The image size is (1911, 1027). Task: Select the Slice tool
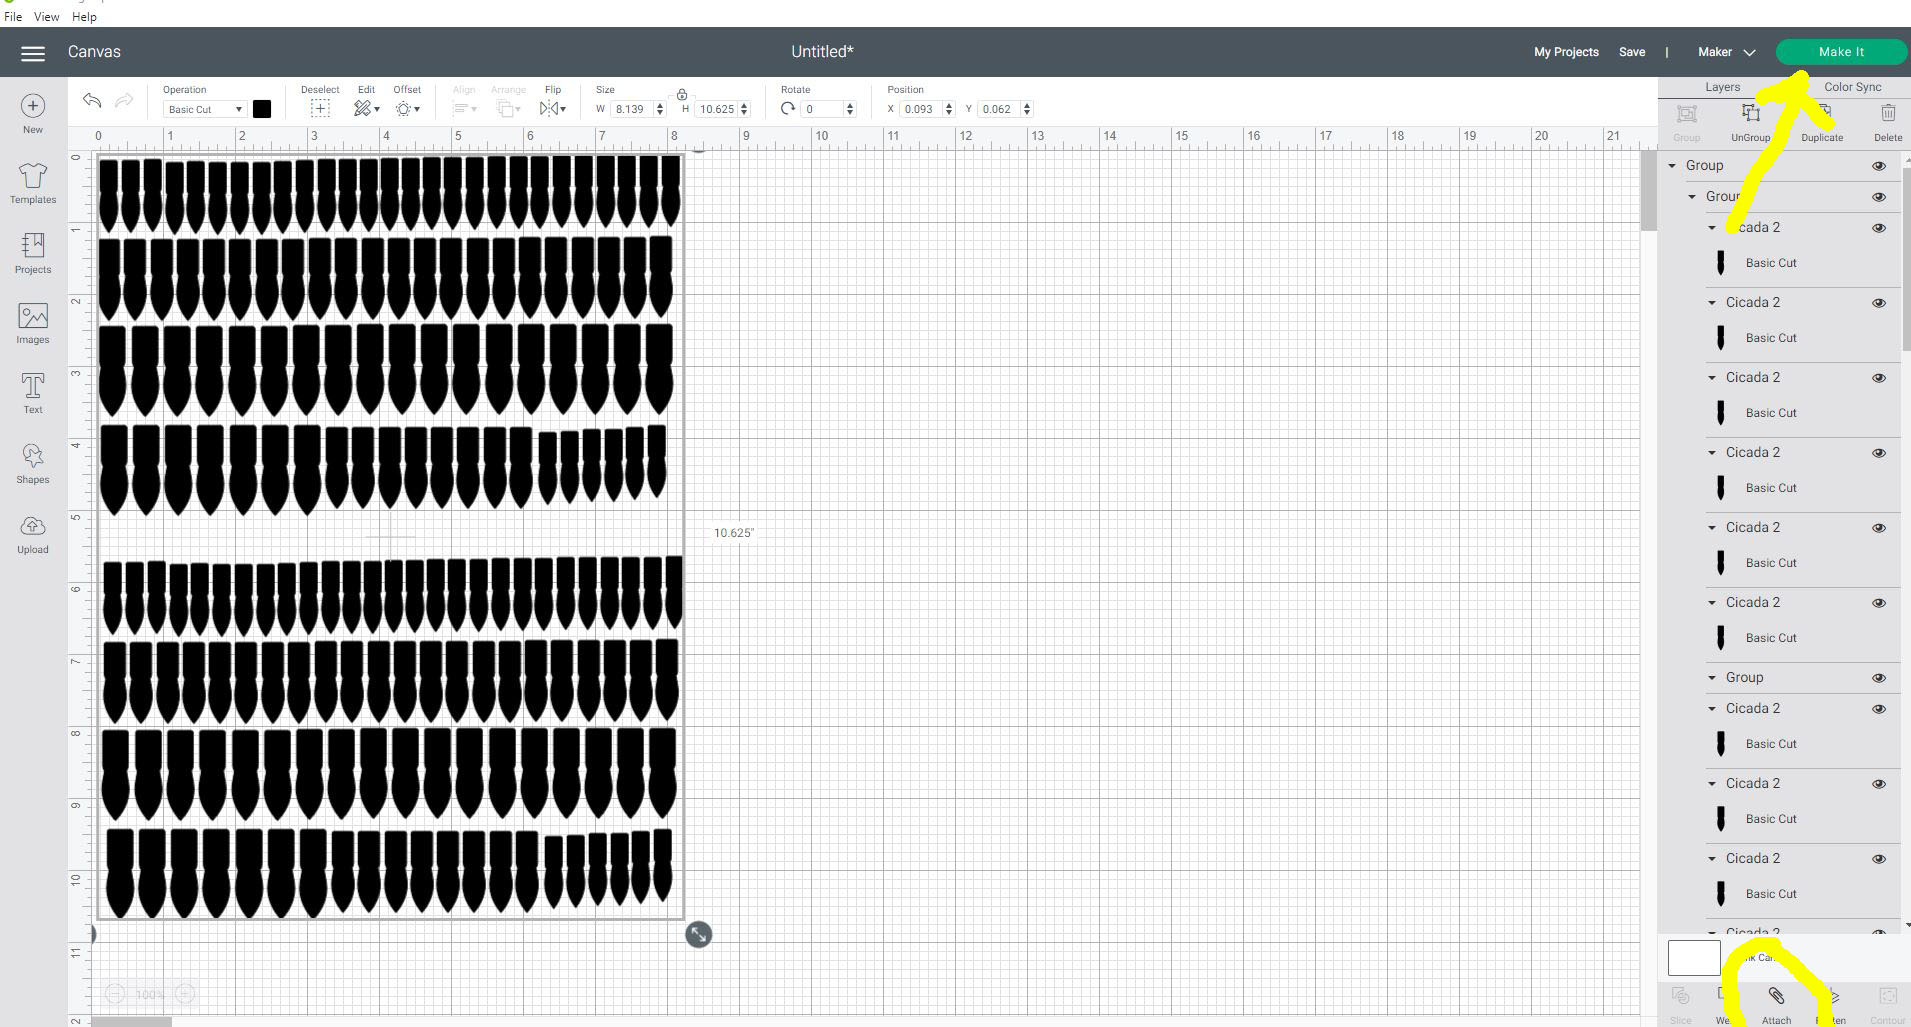coord(1680,997)
